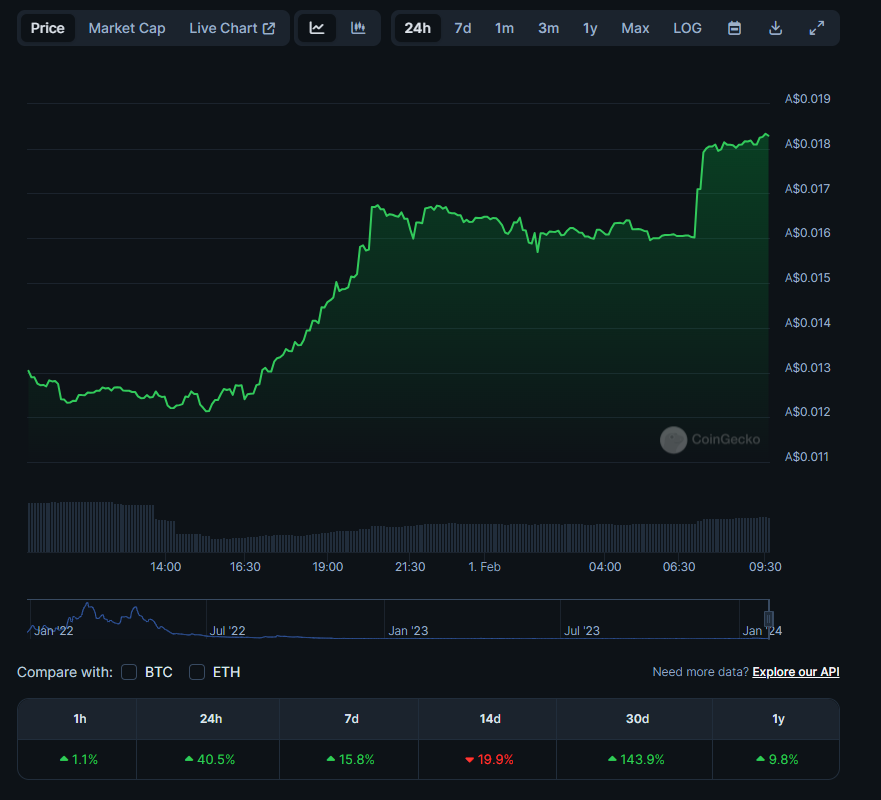
Task: Click the A$0.018 axis label
Action: click(807, 144)
